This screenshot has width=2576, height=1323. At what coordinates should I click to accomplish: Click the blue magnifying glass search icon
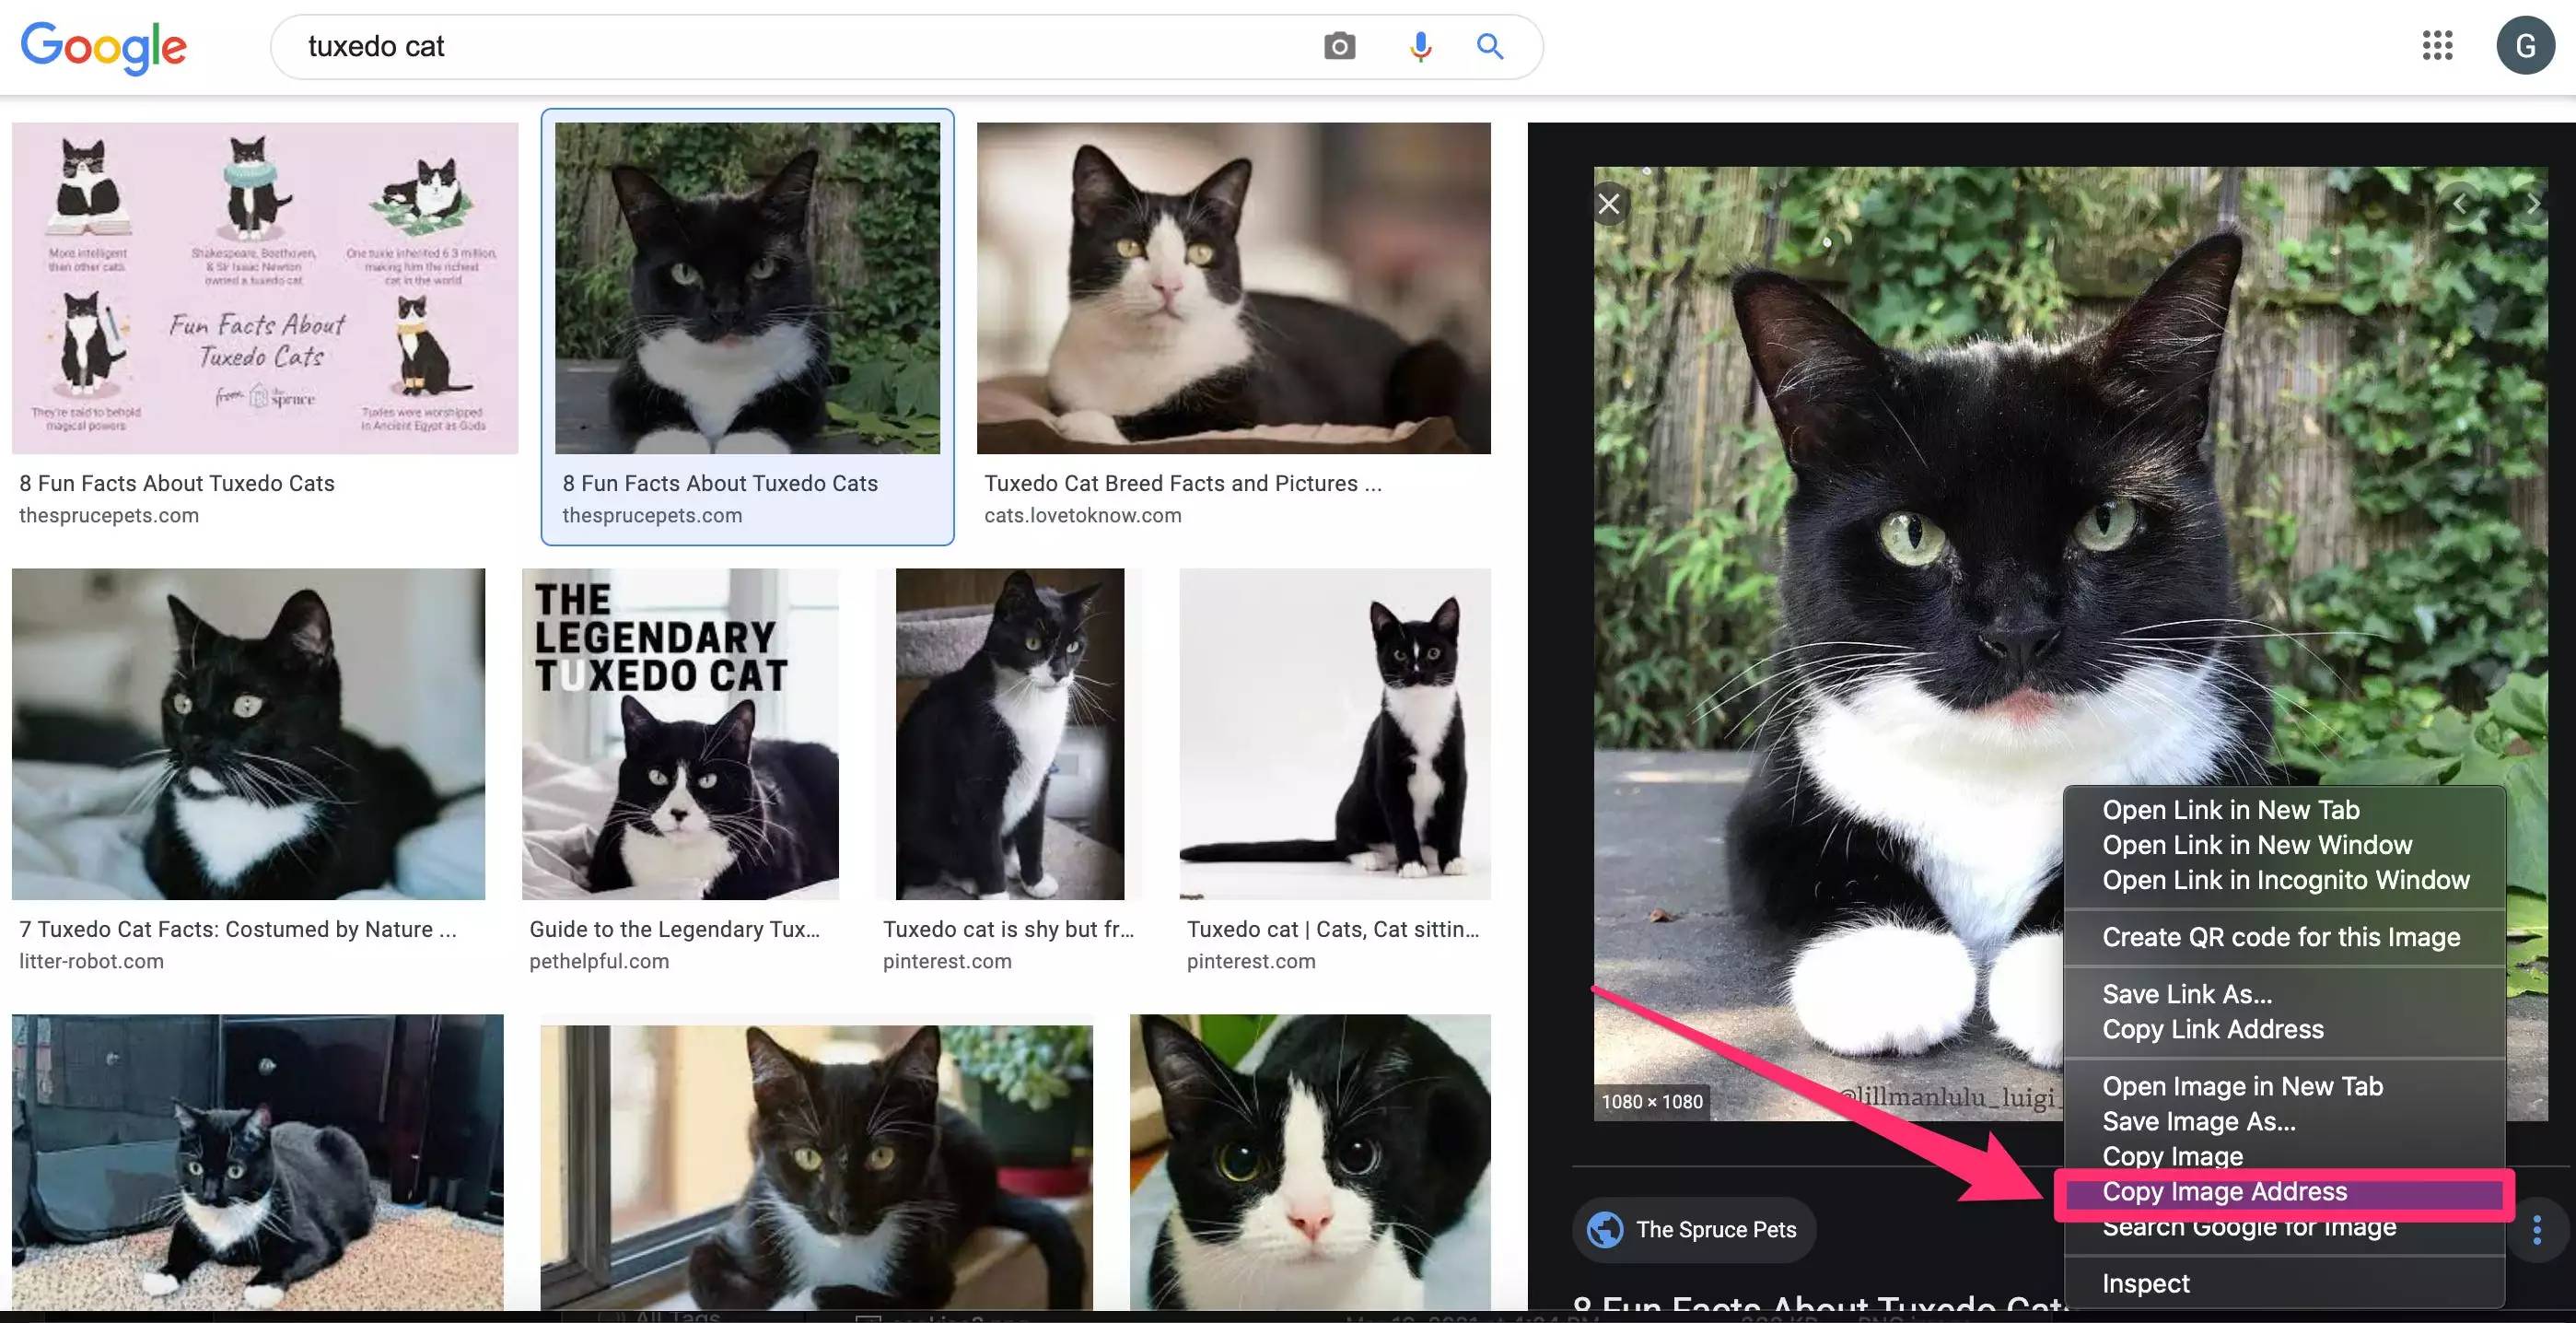click(x=1490, y=46)
